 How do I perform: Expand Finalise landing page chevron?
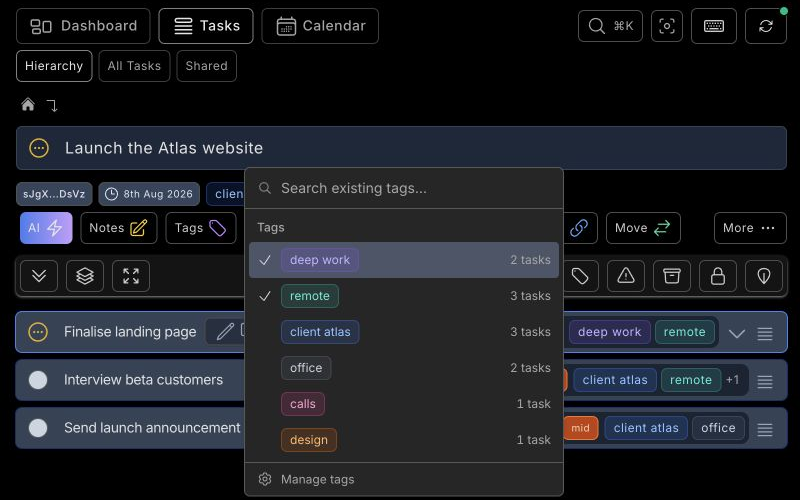(x=737, y=334)
